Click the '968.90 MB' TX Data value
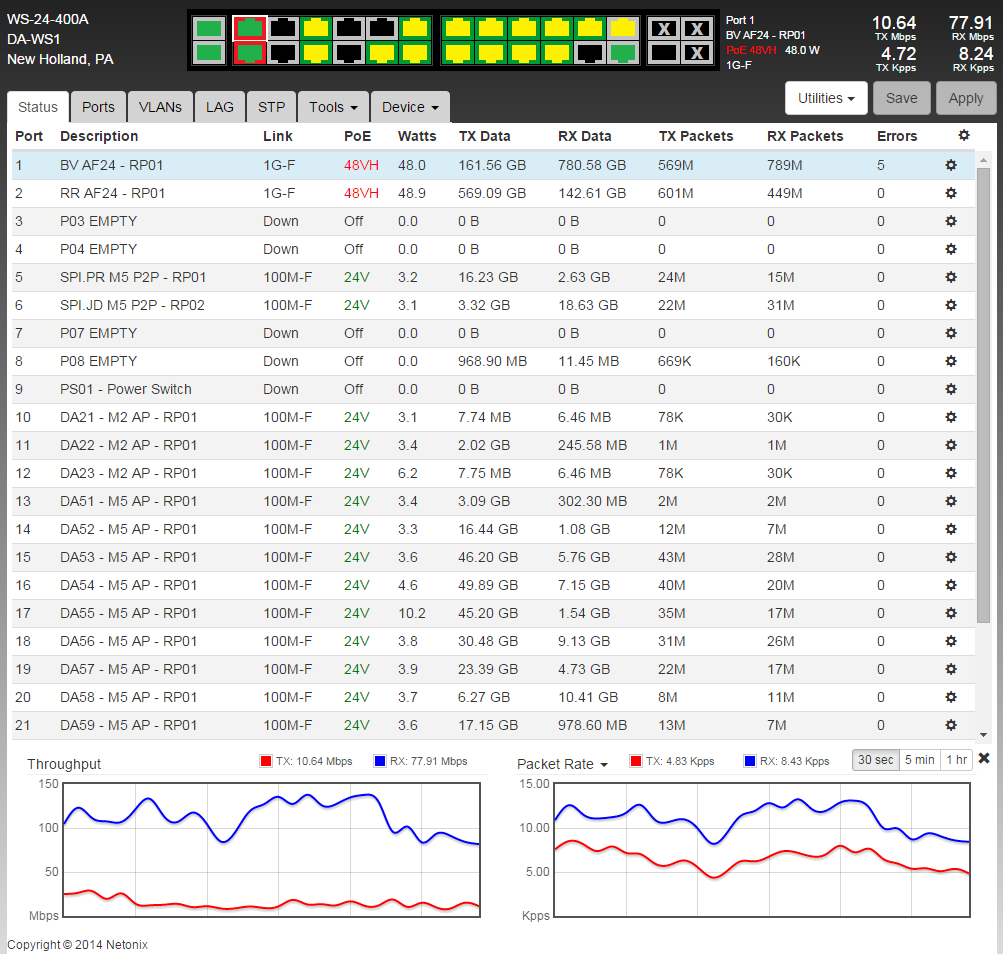Viewport: 1003px width, 954px height. (x=492, y=361)
